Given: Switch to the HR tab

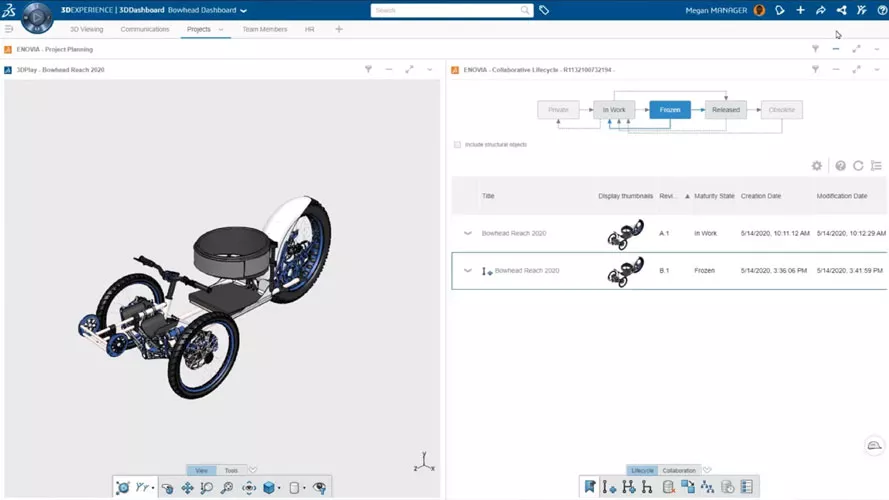Looking at the screenshot, I should coord(310,29).
